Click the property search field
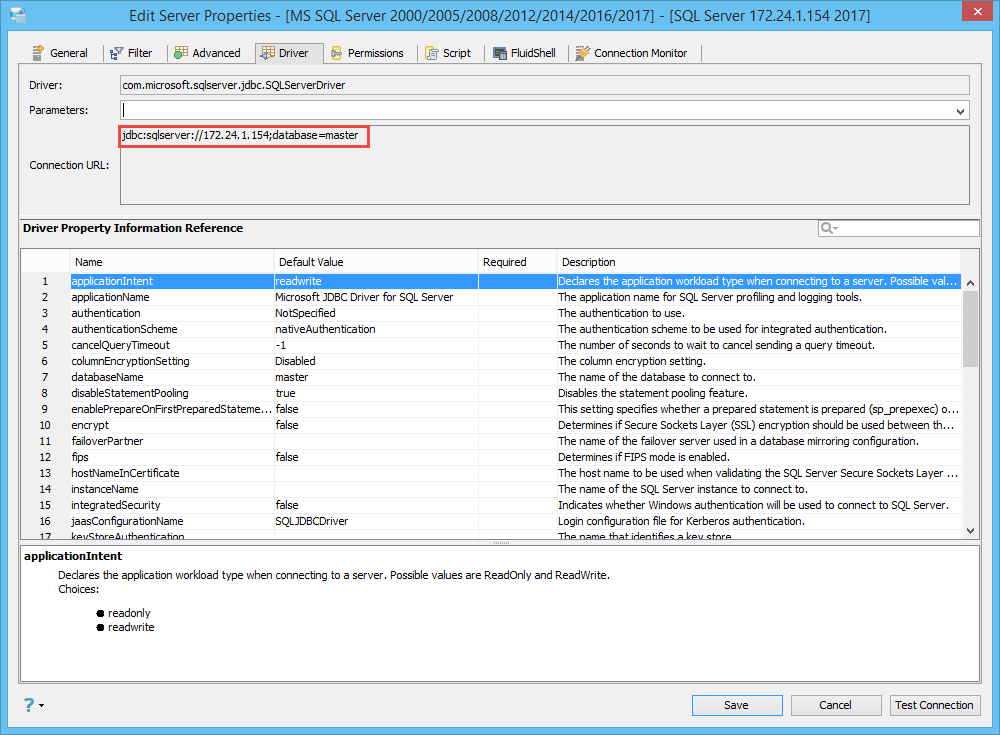This screenshot has height=735, width=1000. click(x=899, y=228)
